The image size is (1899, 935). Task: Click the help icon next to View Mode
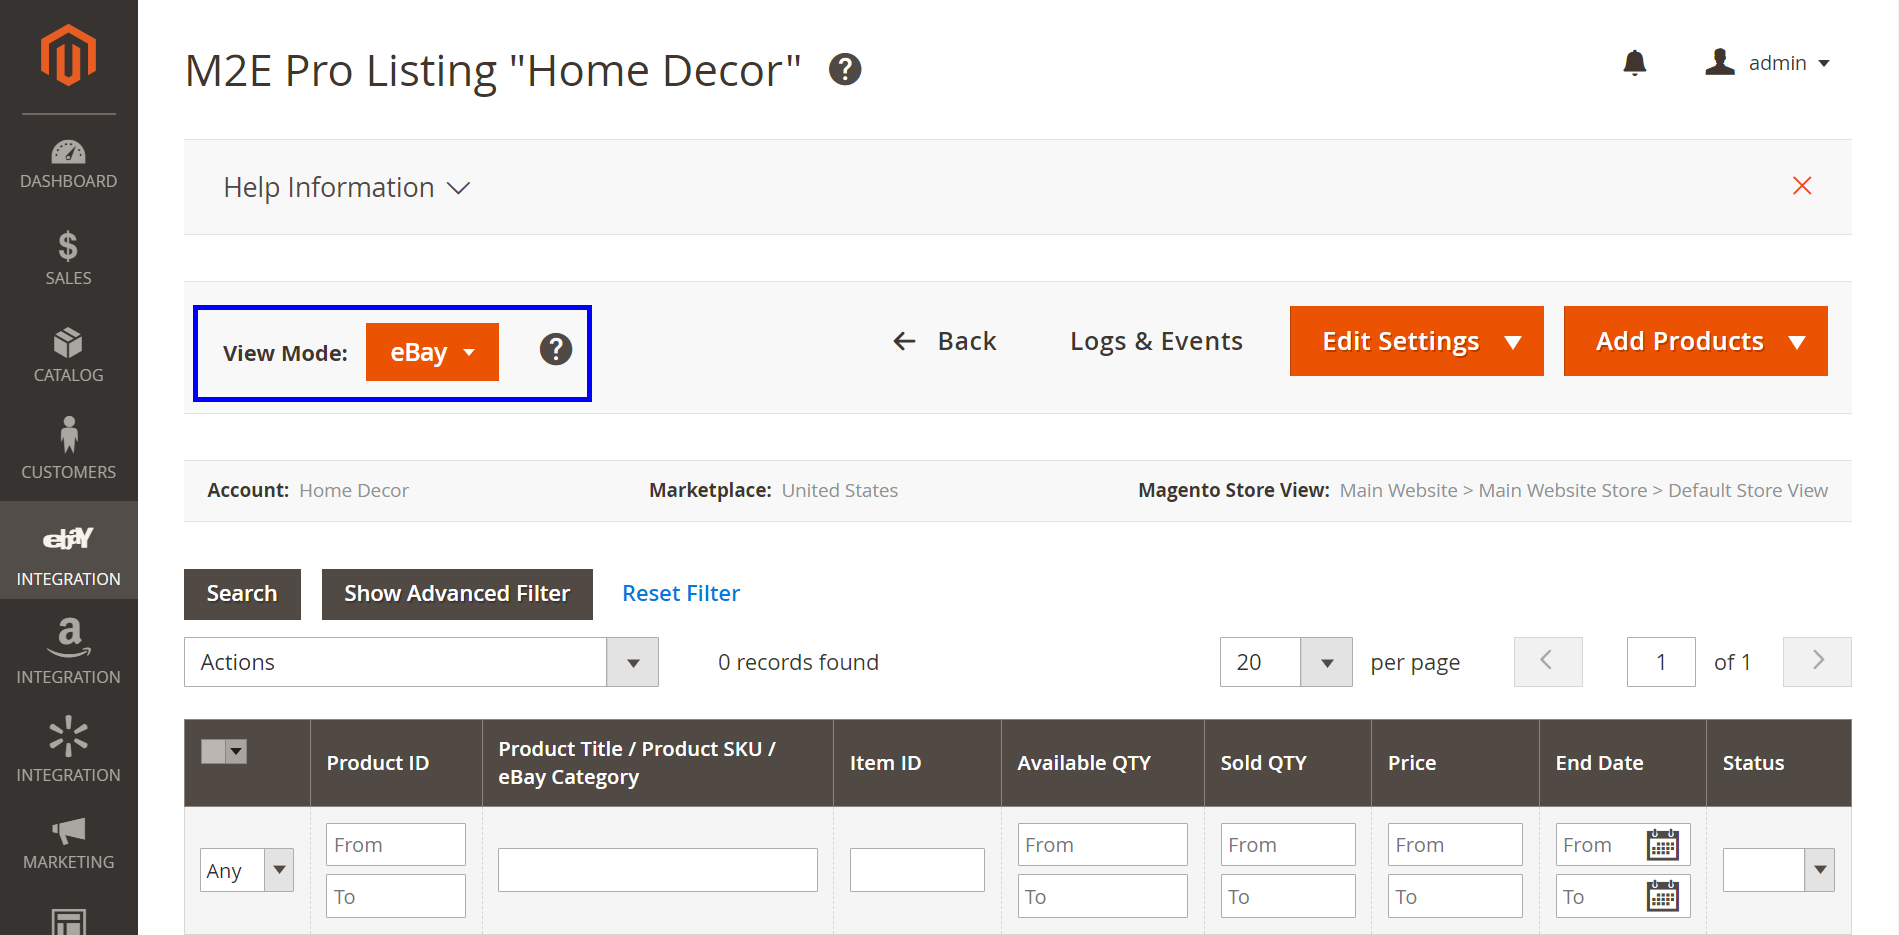tap(556, 351)
